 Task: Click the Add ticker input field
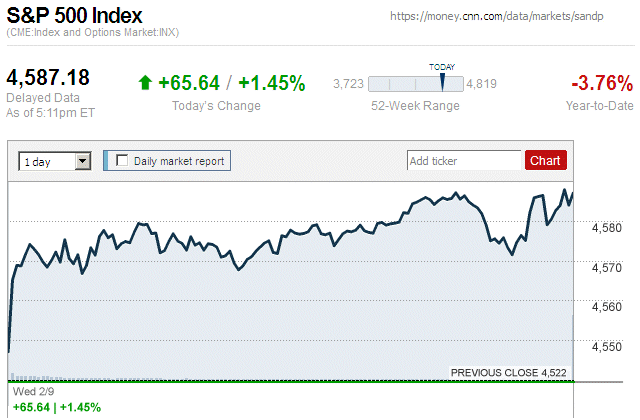pos(464,160)
